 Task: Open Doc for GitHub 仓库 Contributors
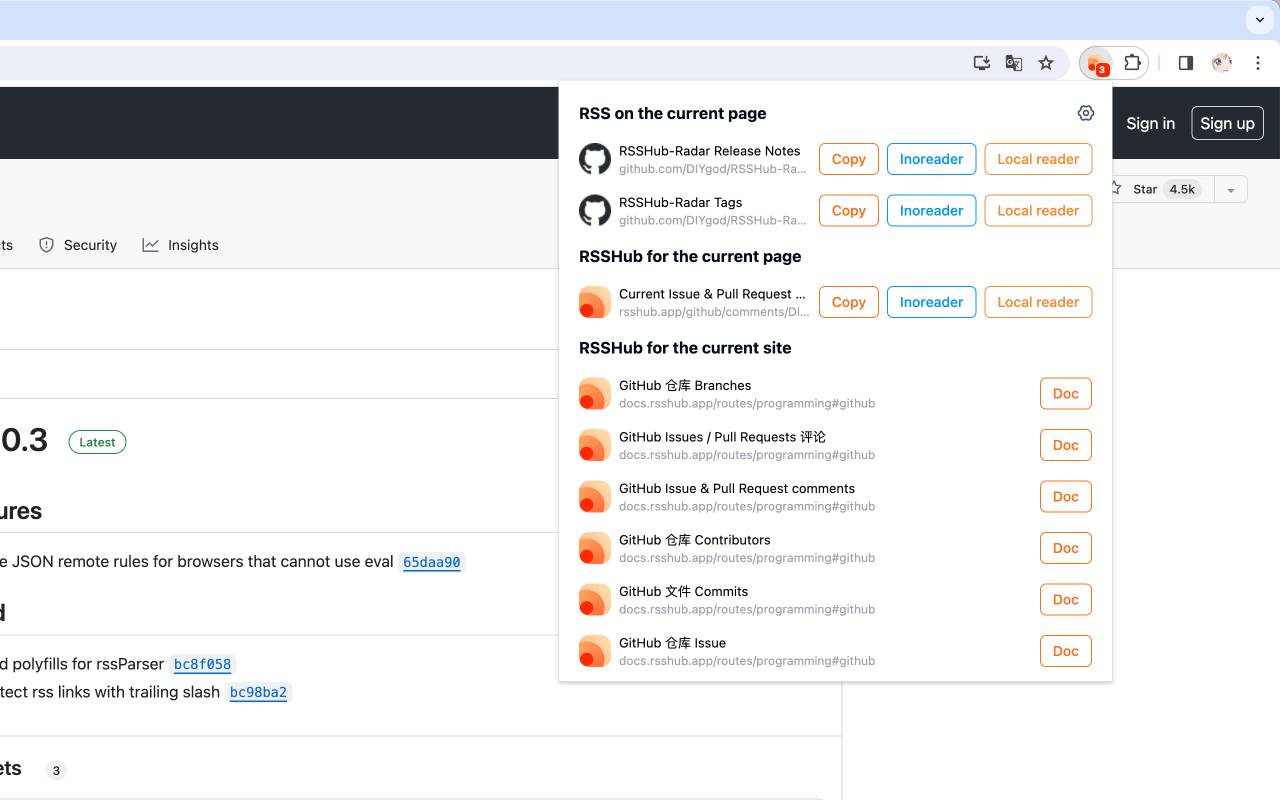point(1065,547)
